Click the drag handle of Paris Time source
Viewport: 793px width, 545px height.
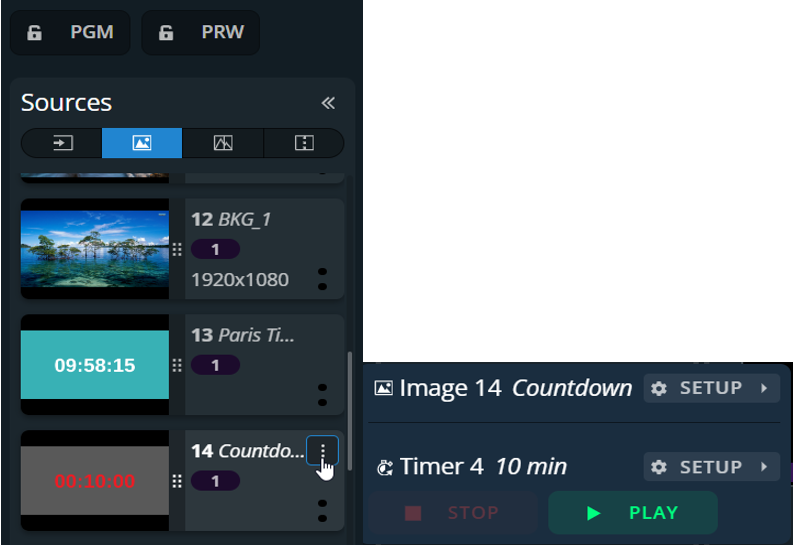(x=177, y=365)
